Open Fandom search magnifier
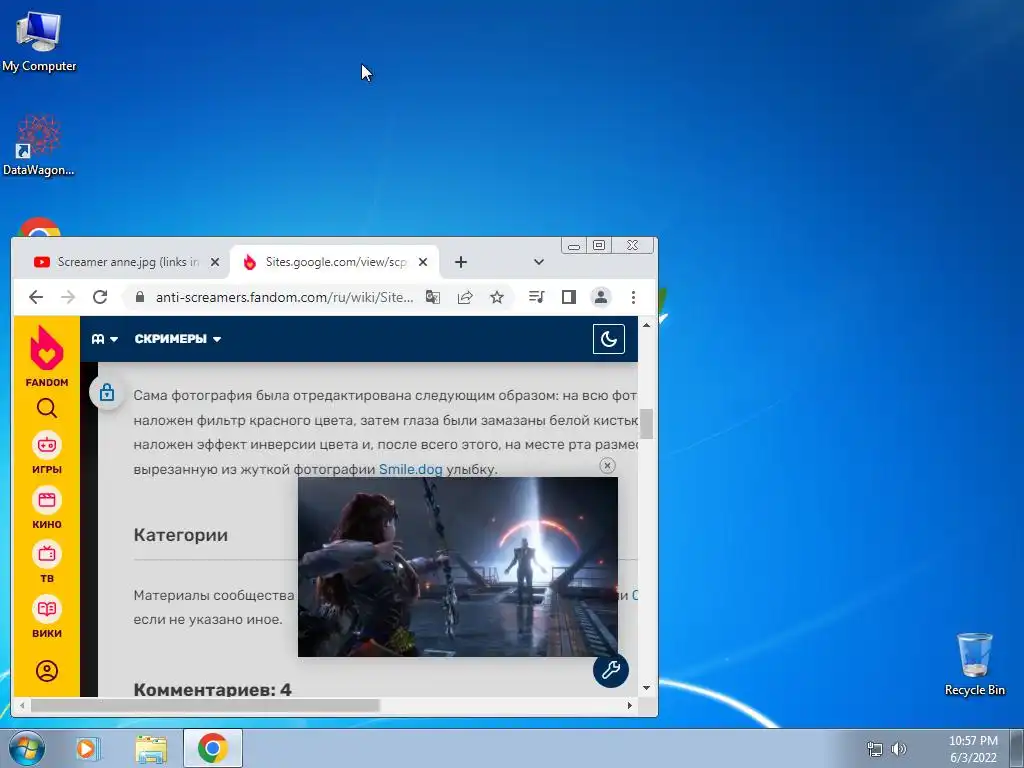1024x768 pixels. 46,408
